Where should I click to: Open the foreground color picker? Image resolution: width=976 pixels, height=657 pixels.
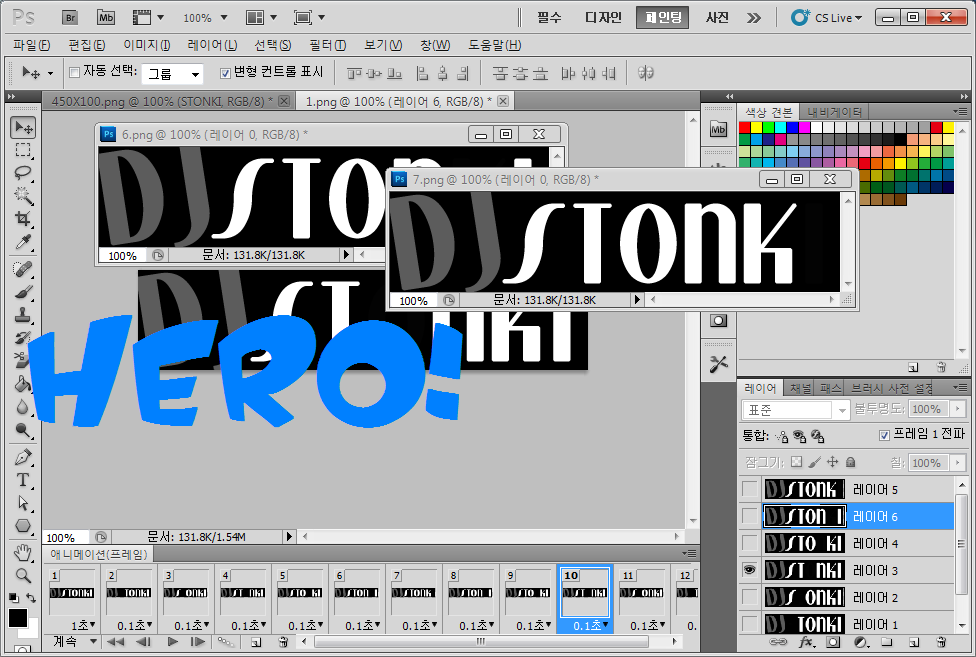(x=17, y=618)
